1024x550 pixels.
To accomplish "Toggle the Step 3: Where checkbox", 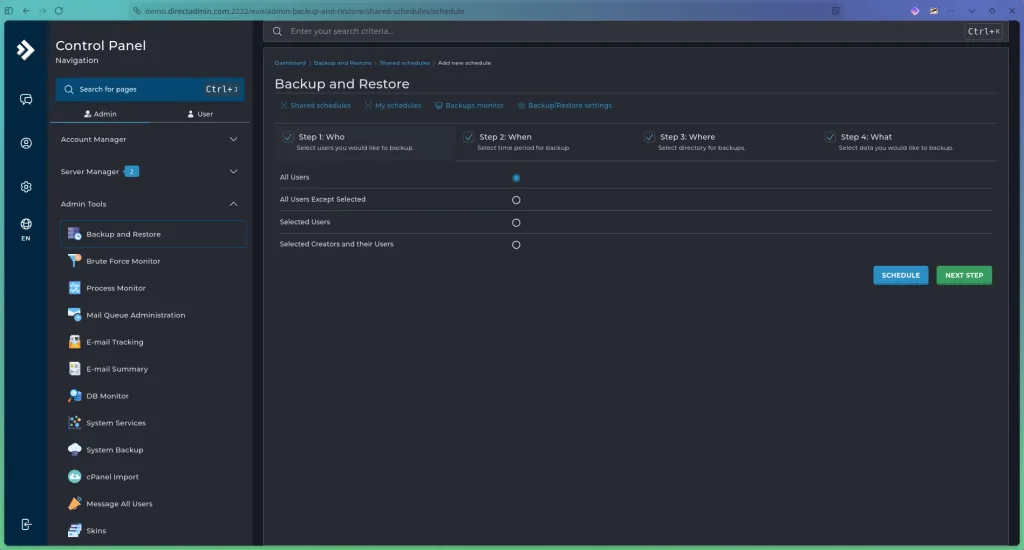I will coord(649,137).
